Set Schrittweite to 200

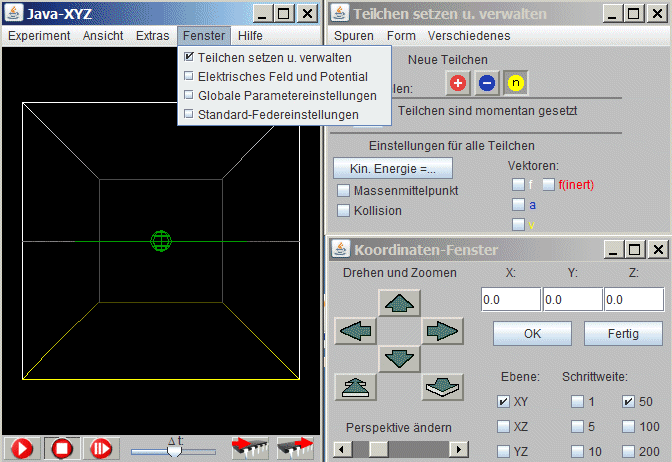(628, 451)
